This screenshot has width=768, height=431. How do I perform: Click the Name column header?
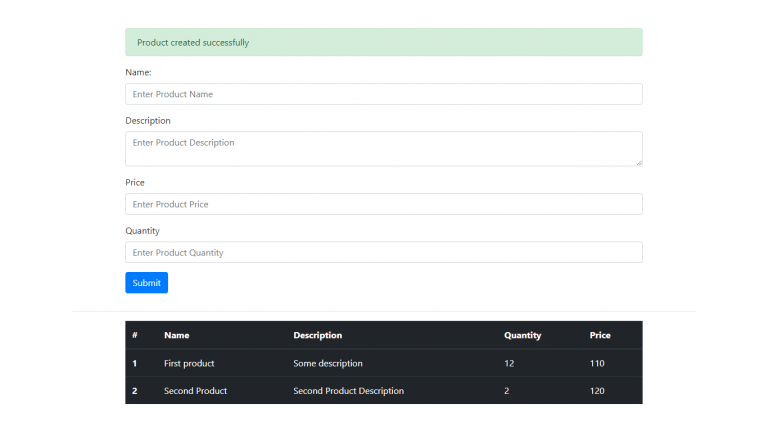click(177, 335)
